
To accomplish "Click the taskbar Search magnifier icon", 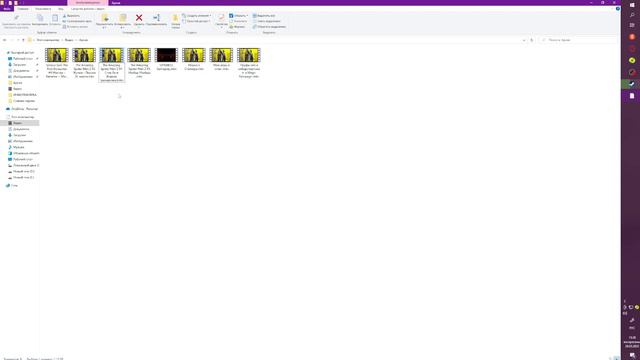I will [x=632, y=15].
